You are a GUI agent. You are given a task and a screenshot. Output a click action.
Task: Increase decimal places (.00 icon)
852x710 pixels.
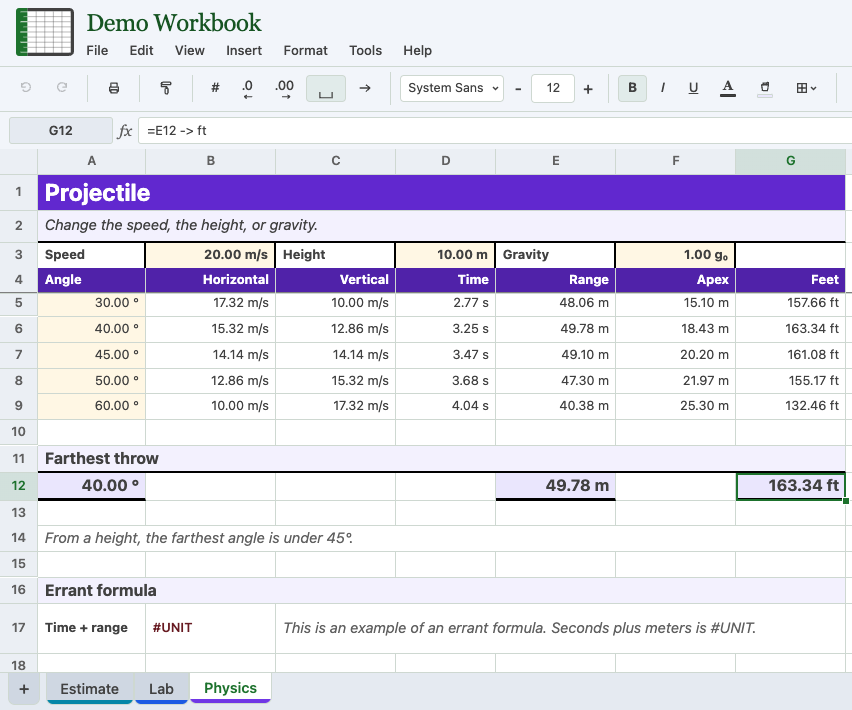[284, 89]
